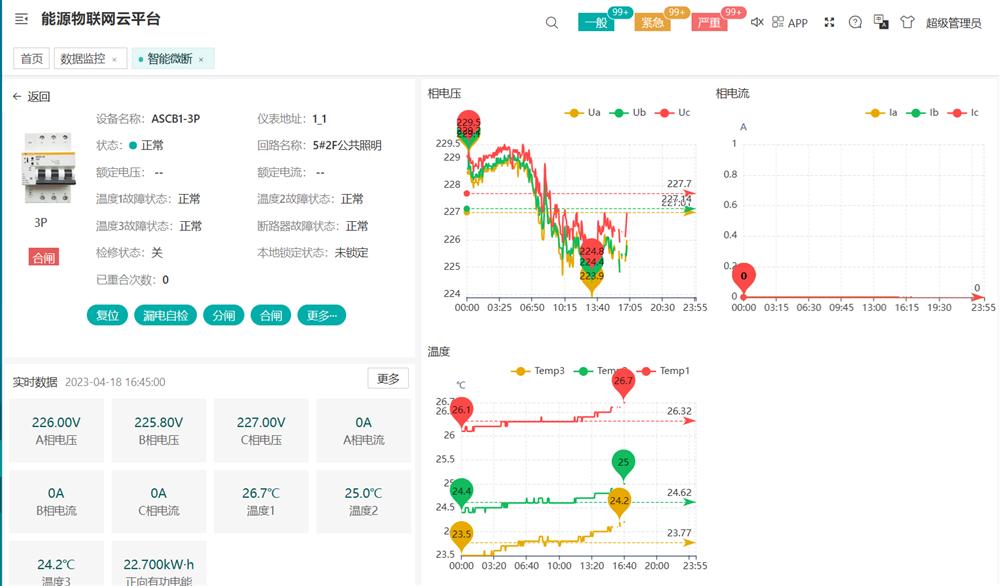This screenshot has height=586, width=1000.
Task: Open the help question mark icon
Action: [x=855, y=22]
